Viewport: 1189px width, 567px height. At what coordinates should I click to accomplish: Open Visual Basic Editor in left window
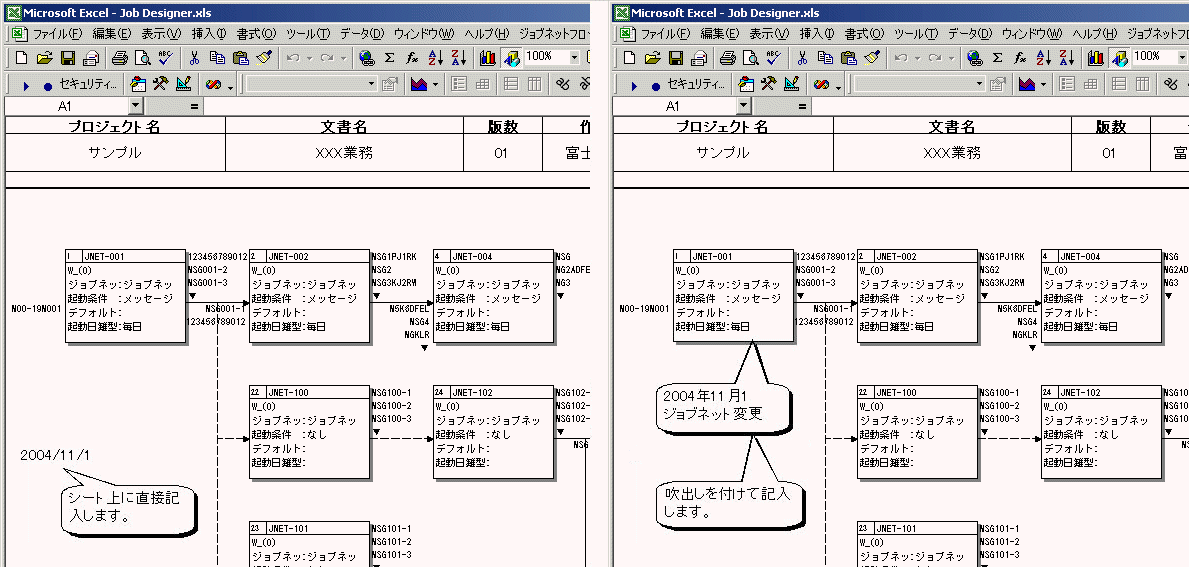coord(138,84)
